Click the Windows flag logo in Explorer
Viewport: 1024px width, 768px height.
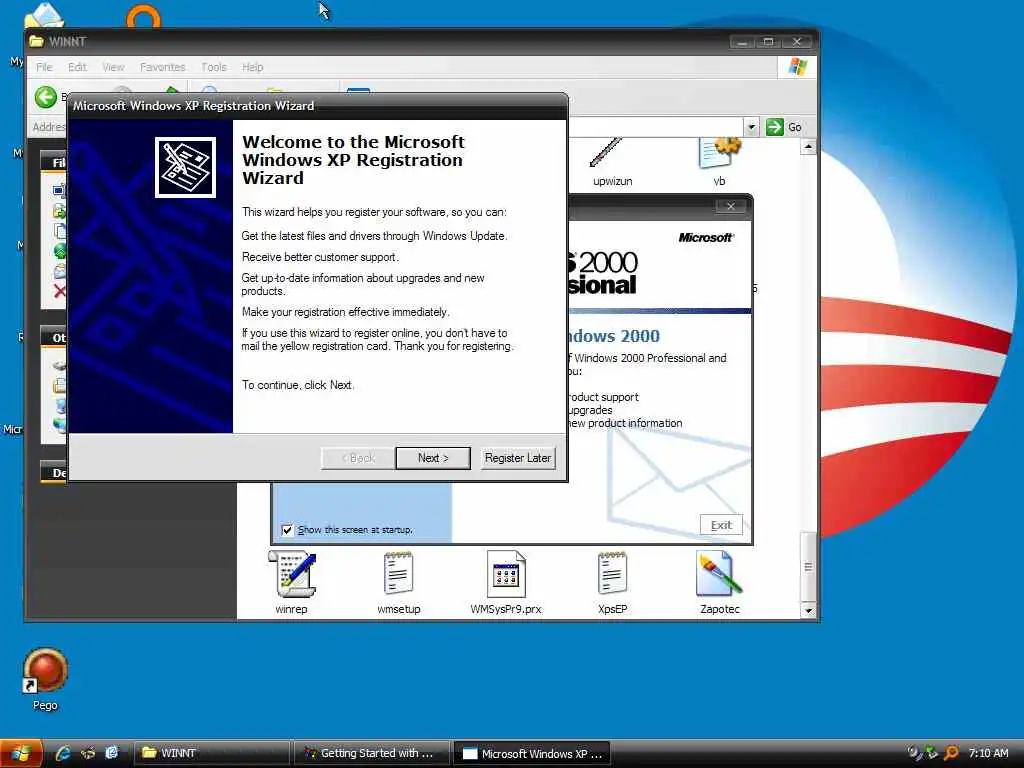[x=797, y=67]
